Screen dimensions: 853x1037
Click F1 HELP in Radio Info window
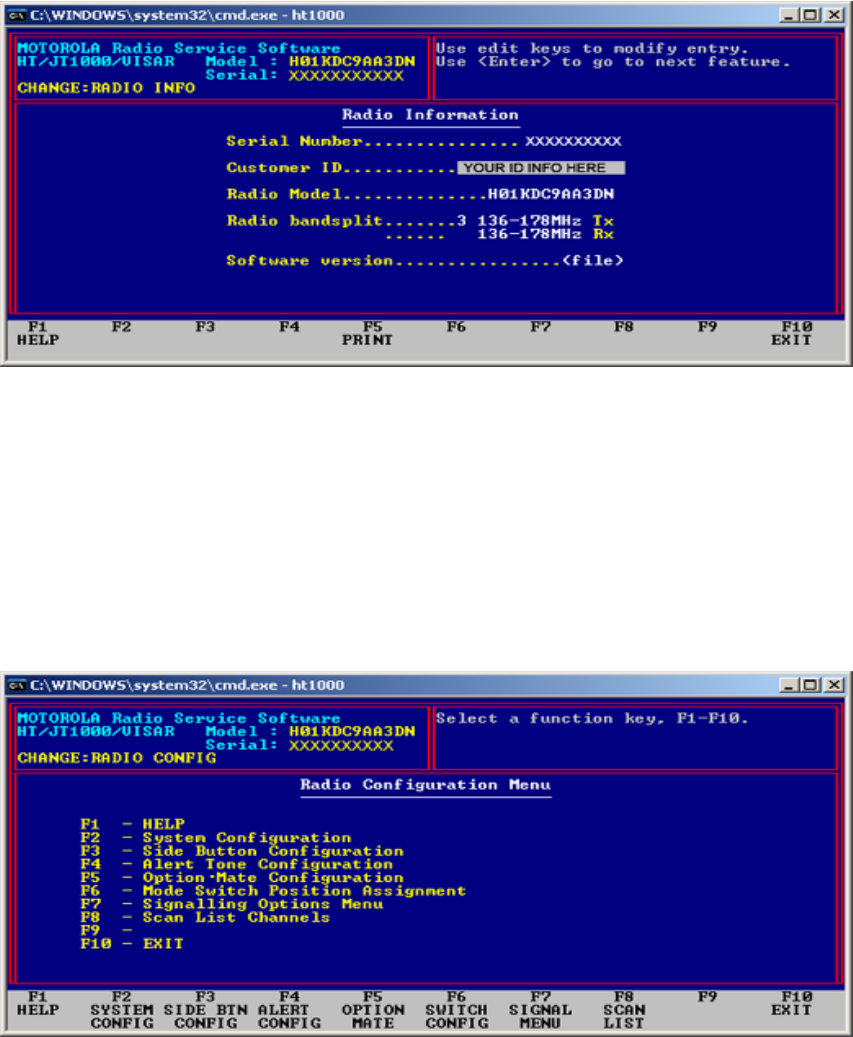click(38, 333)
